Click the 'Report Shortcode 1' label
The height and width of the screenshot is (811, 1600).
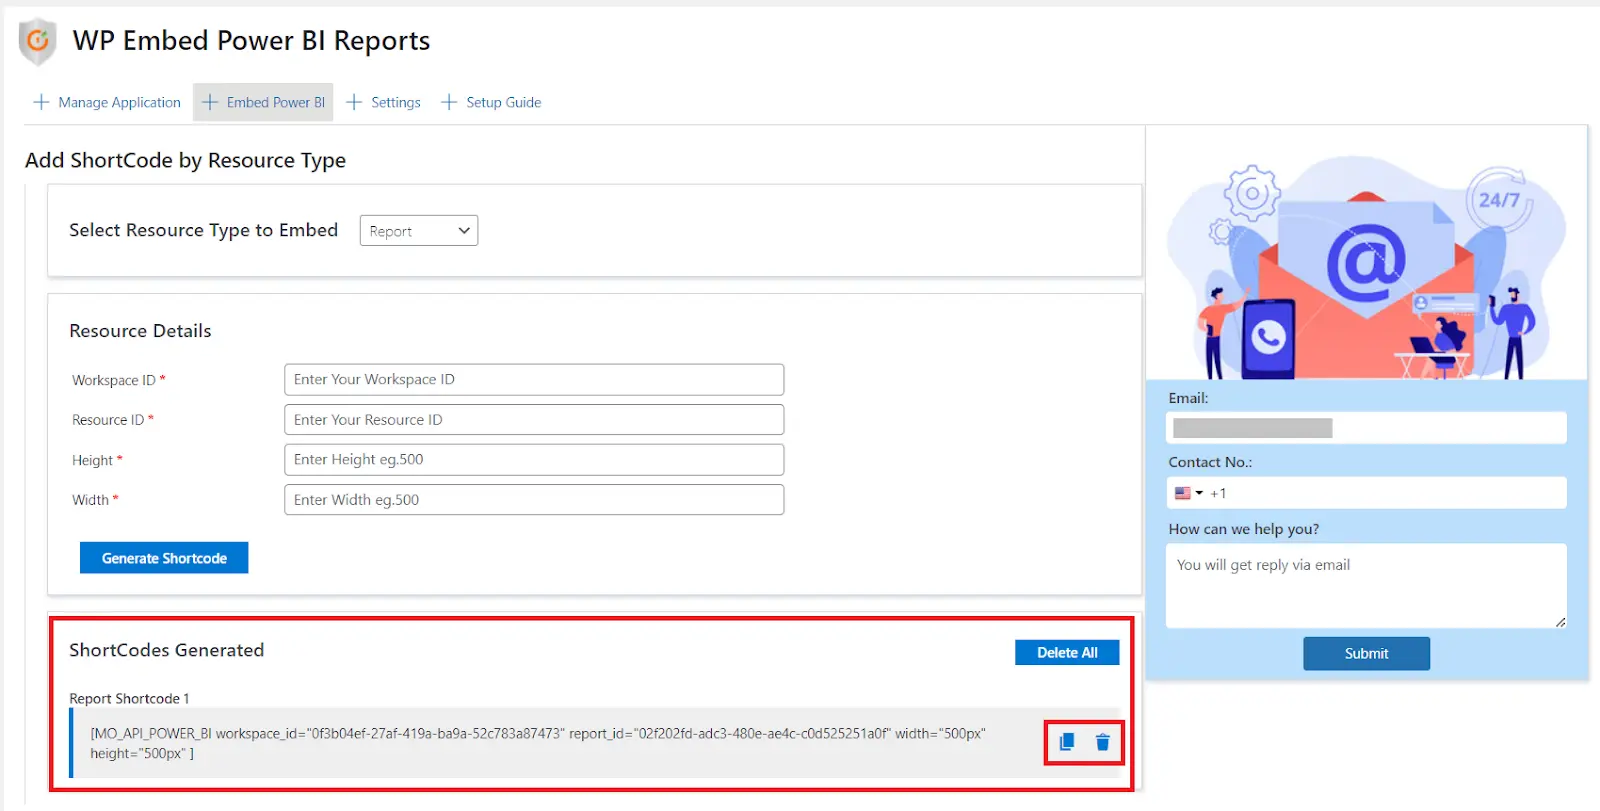click(x=129, y=699)
